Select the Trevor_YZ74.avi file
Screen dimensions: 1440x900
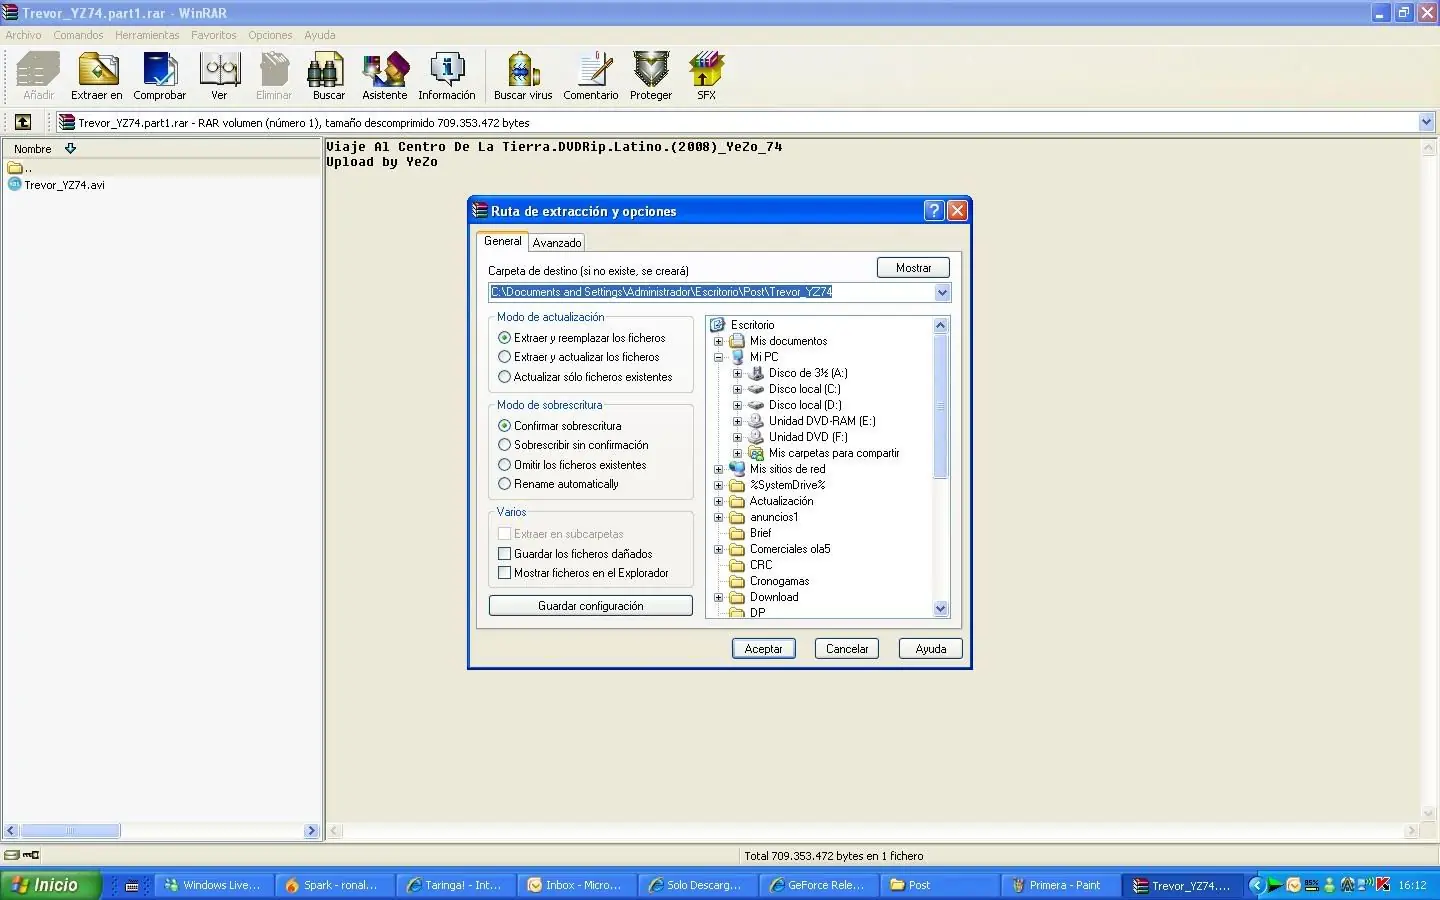pyautogui.click(x=57, y=185)
